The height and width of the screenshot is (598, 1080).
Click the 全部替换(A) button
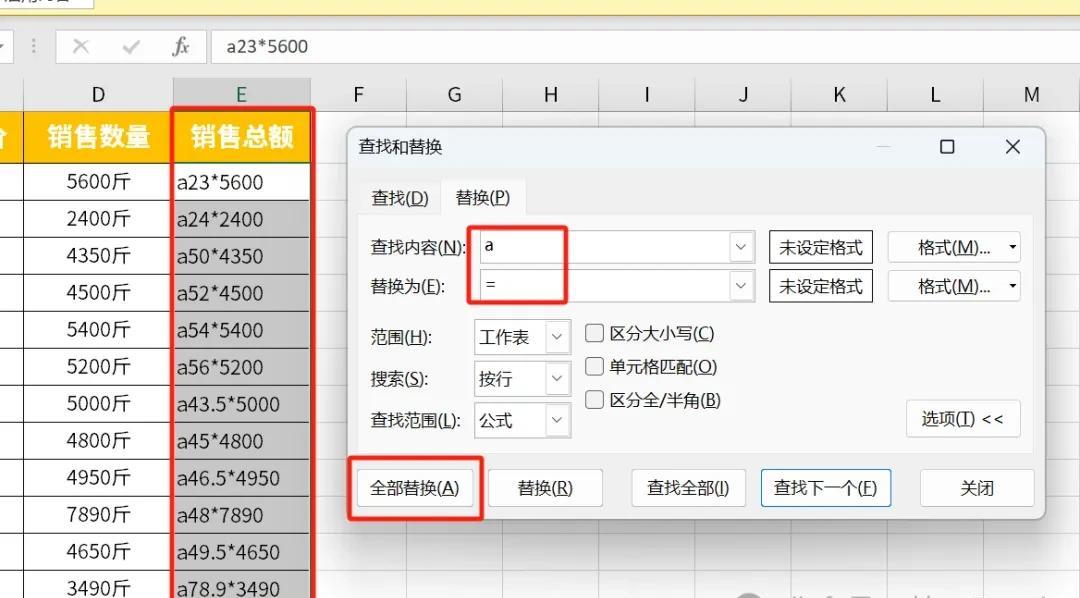(415, 488)
